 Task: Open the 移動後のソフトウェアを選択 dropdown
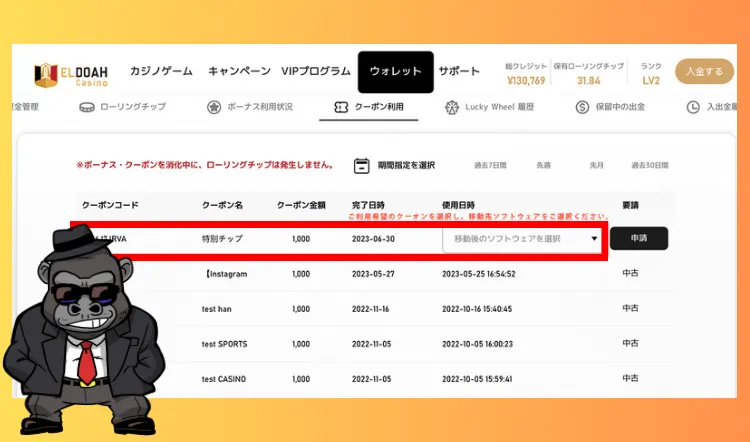click(522, 239)
